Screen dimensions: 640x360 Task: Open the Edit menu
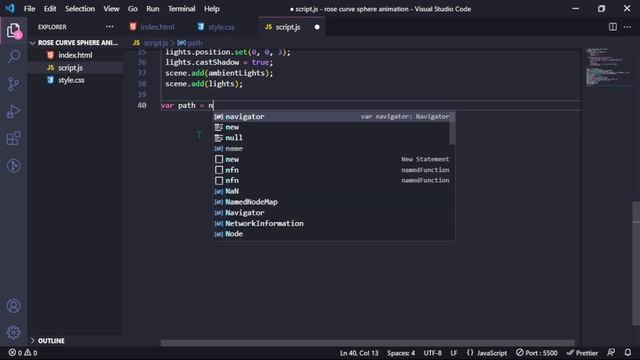pyautogui.click(x=50, y=9)
